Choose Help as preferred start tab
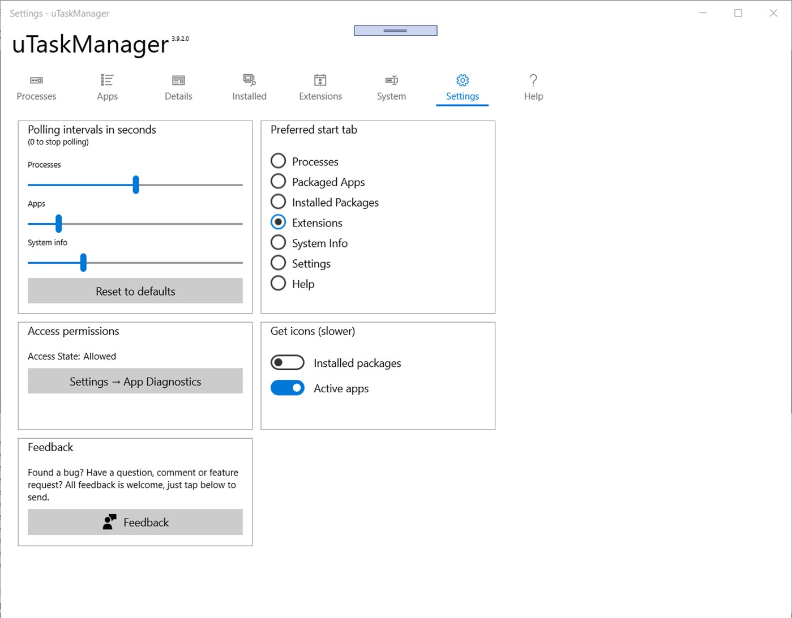Screen dimensions: 792x618 278,283
